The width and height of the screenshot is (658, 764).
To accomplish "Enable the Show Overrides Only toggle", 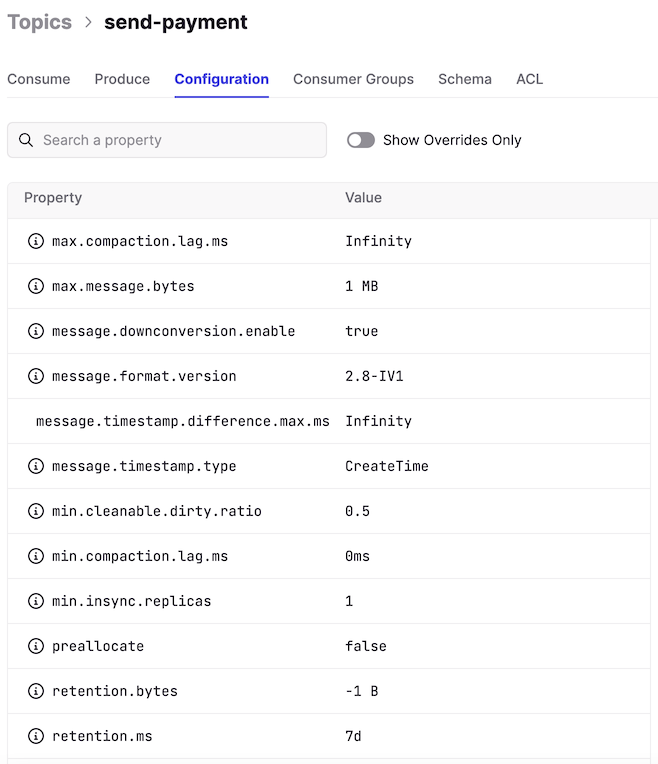I will pyautogui.click(x=361, y=140).
